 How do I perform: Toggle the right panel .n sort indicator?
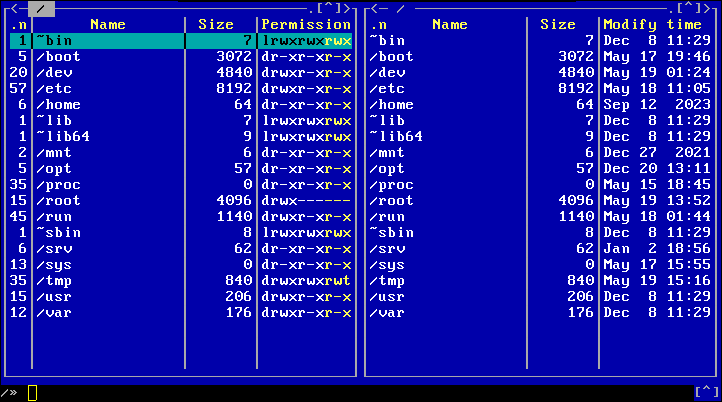(x=380, y=24)
